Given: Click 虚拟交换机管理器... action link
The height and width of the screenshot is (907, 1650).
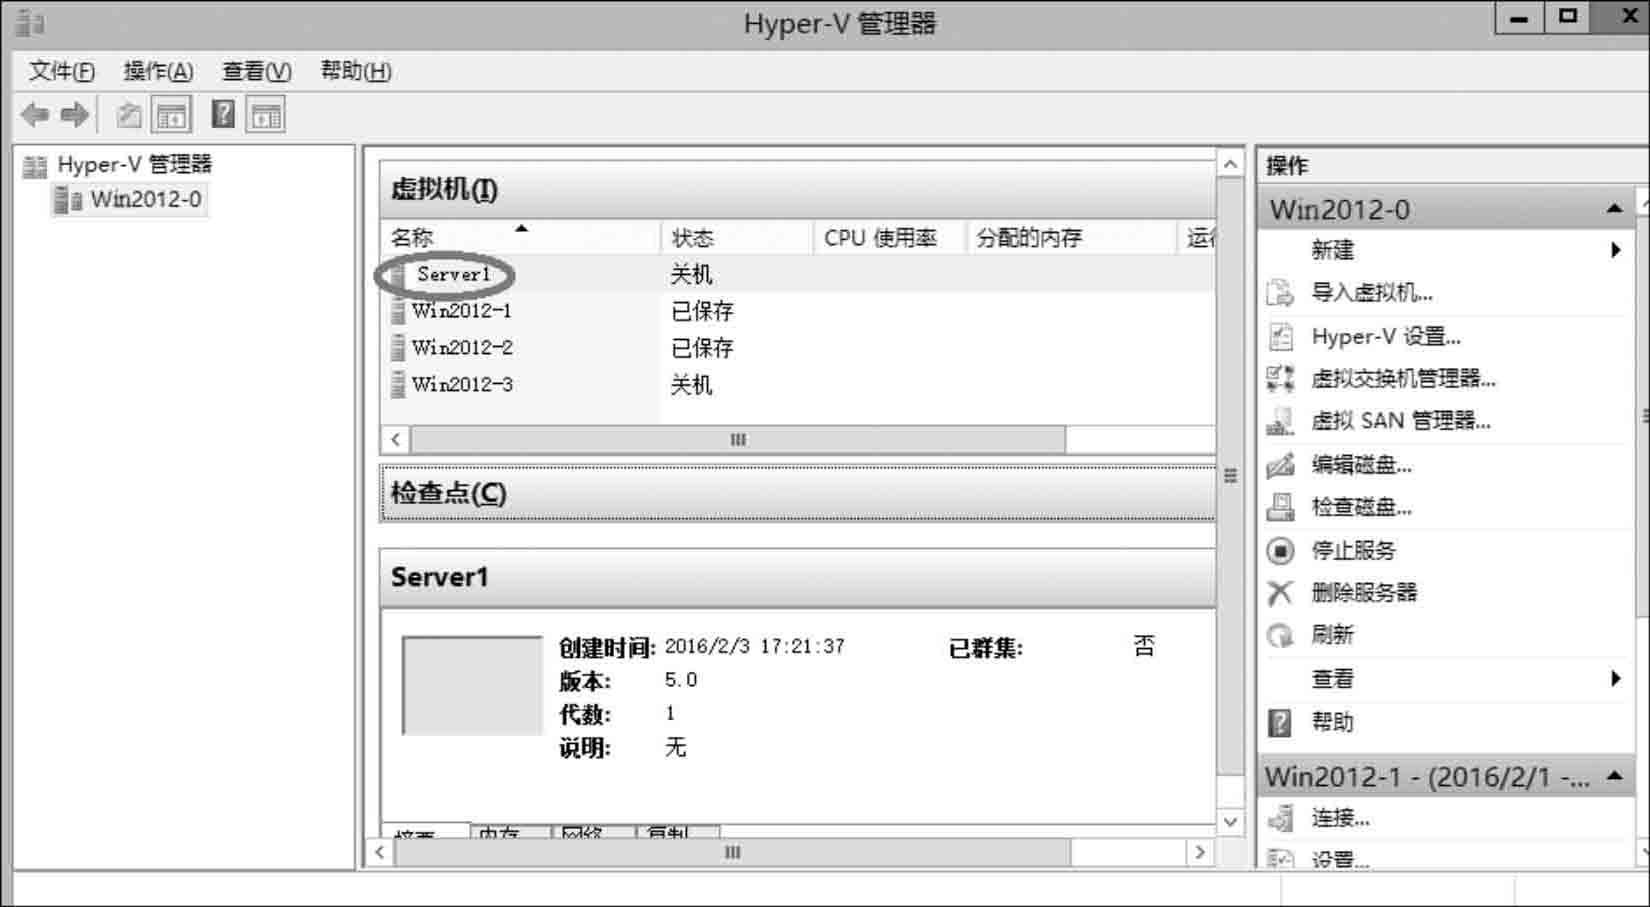Looking at the screenshot, I should click(x=1403, y=379).
